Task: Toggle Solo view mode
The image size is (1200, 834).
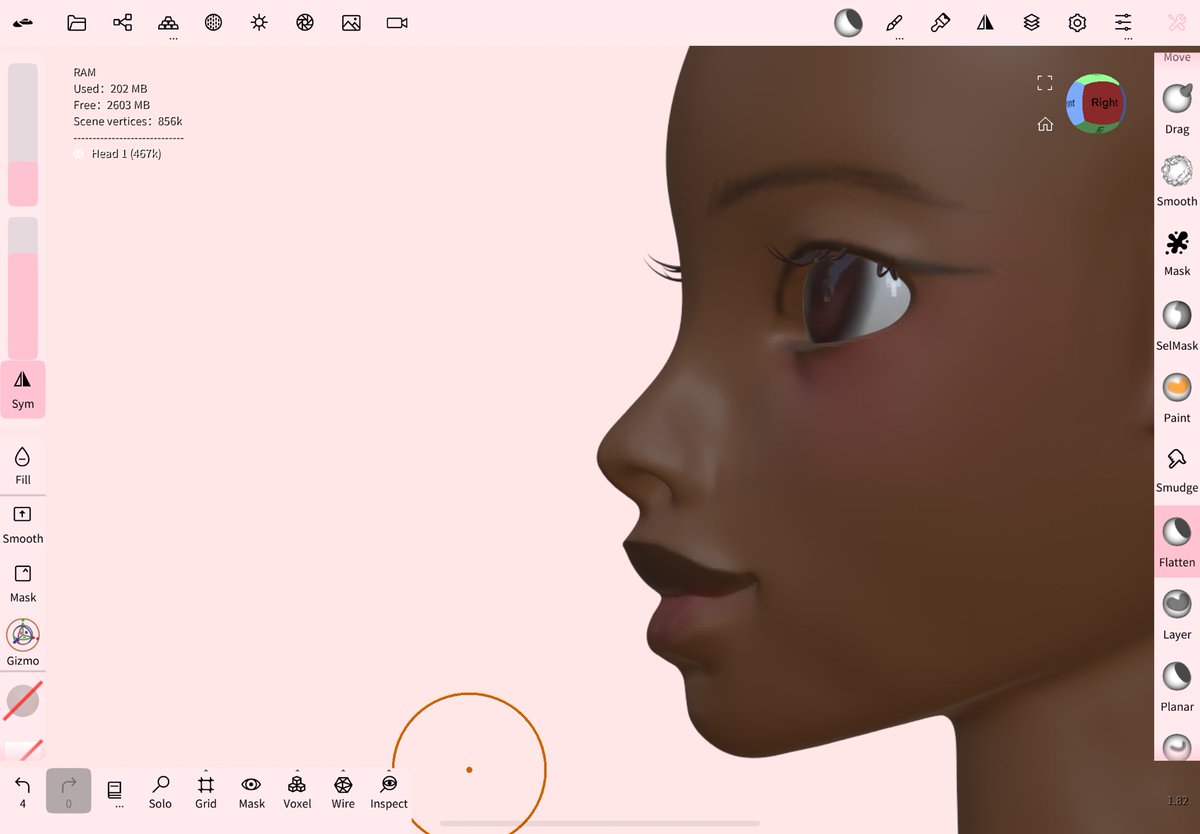Action: (x=160, y=791)
